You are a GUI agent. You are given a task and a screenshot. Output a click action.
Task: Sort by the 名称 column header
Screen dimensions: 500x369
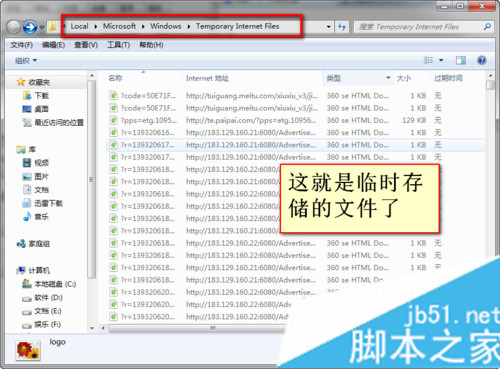[x=115, y=78]
